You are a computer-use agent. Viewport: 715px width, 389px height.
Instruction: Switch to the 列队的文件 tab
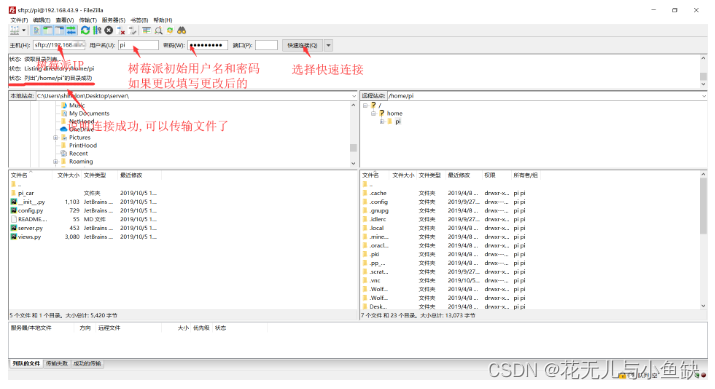[26, 363]
